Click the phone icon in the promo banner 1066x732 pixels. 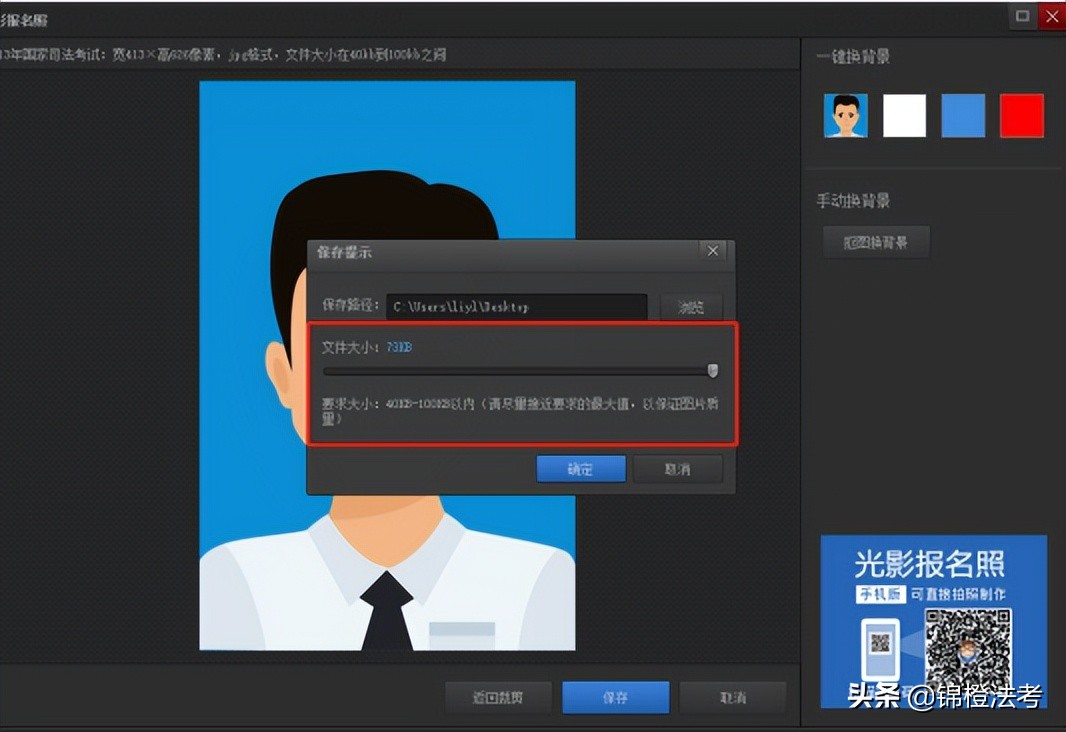pyautogui.click(x=880, y=650)
